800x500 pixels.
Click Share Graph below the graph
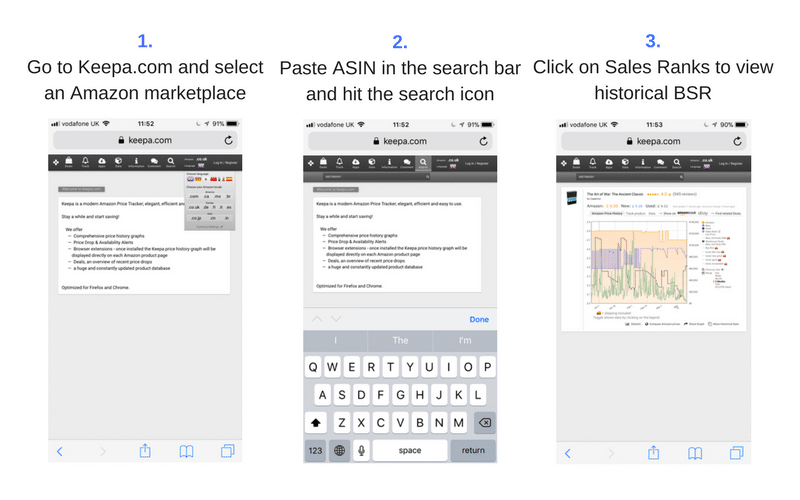694,324
